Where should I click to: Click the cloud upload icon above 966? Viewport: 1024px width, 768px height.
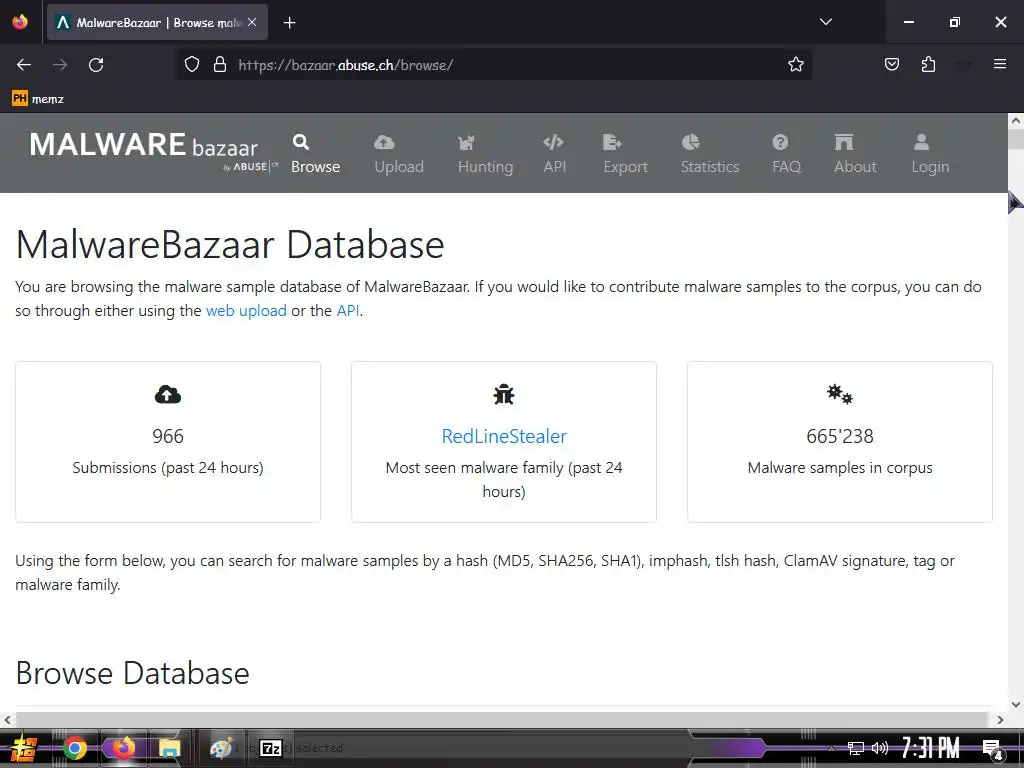(x=168, y=394)
